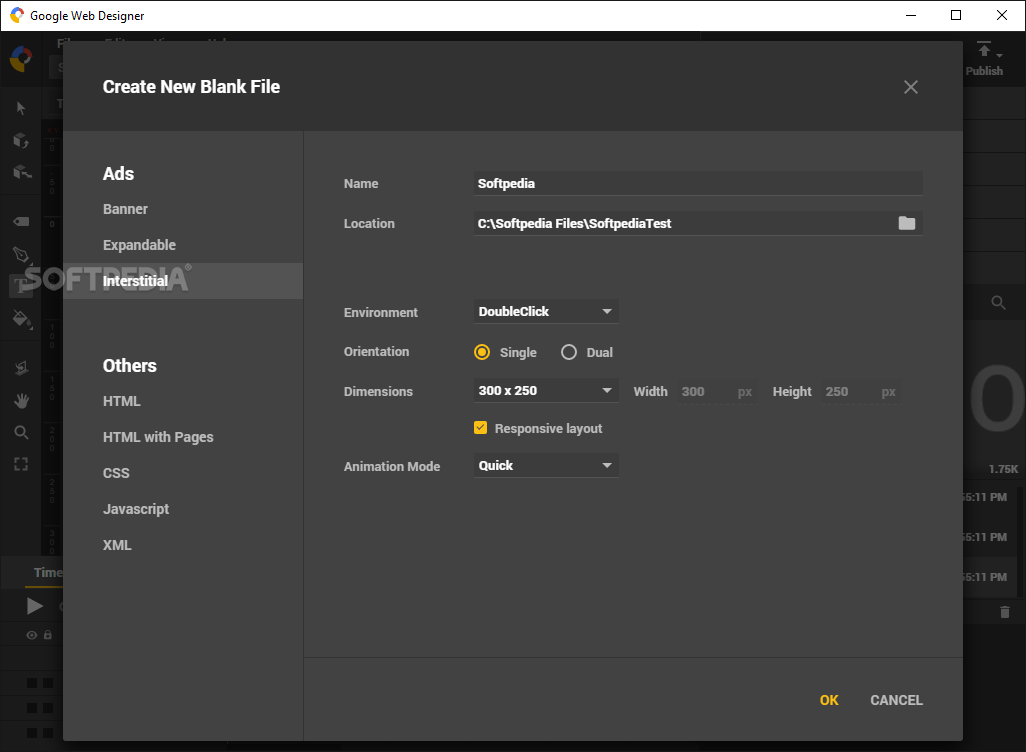Choose HTML with Pages file type
This screenshot has height=752, width=1026.
(158, 437)
